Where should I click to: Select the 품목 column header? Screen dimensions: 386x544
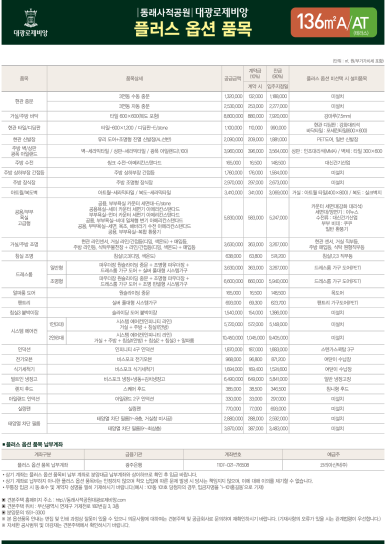24,79
